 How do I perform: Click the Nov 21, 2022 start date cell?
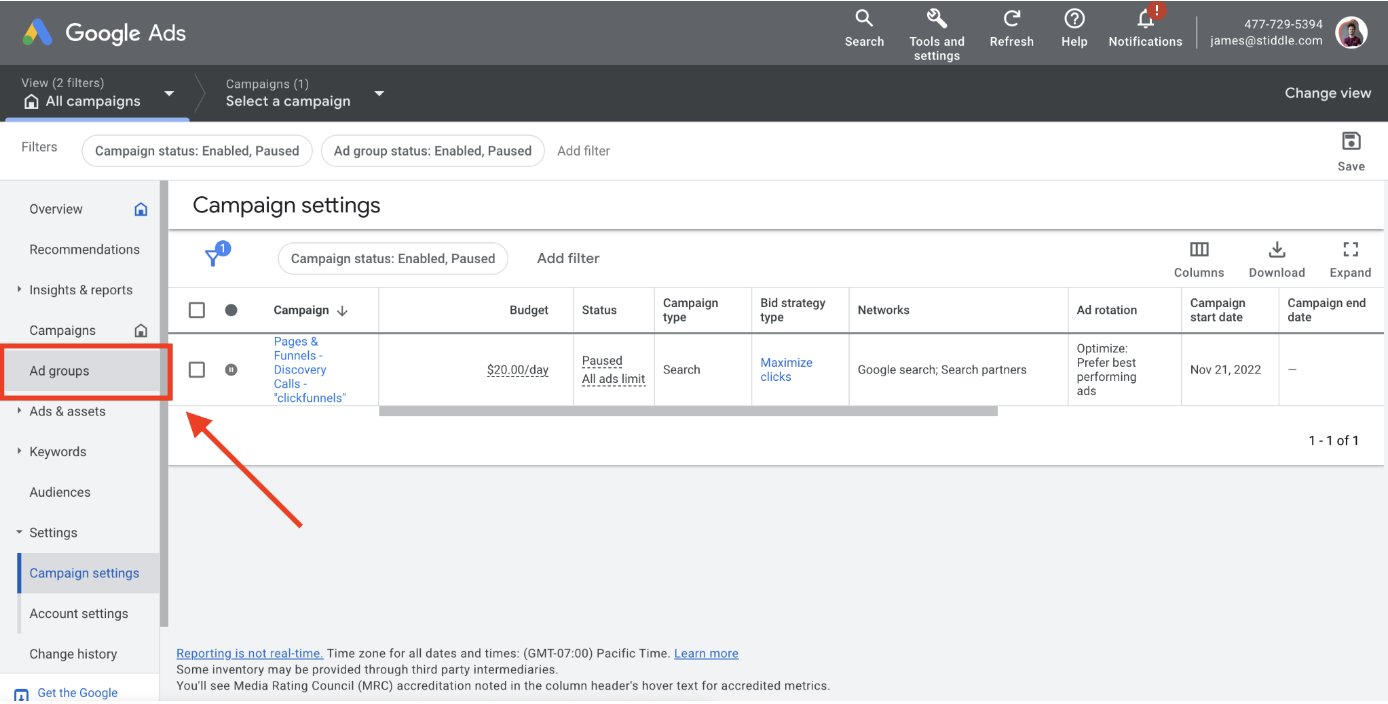[1226, 370]
